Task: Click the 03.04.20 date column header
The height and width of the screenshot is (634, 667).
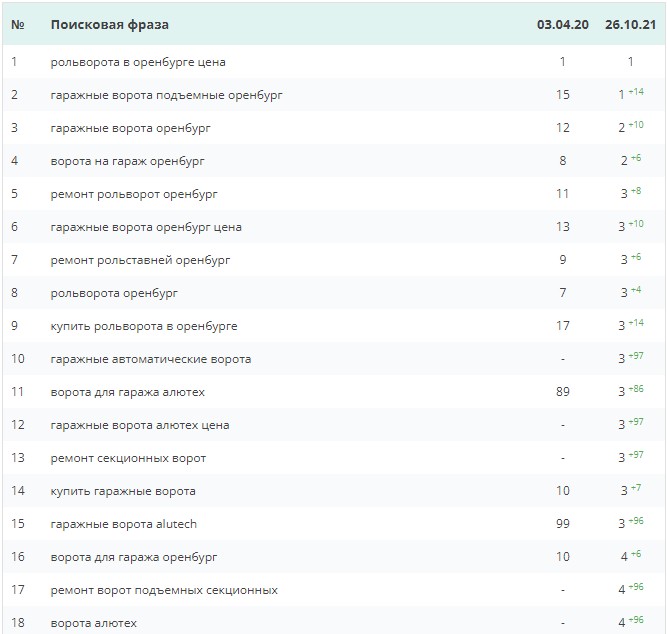Action: click(562, 24)
